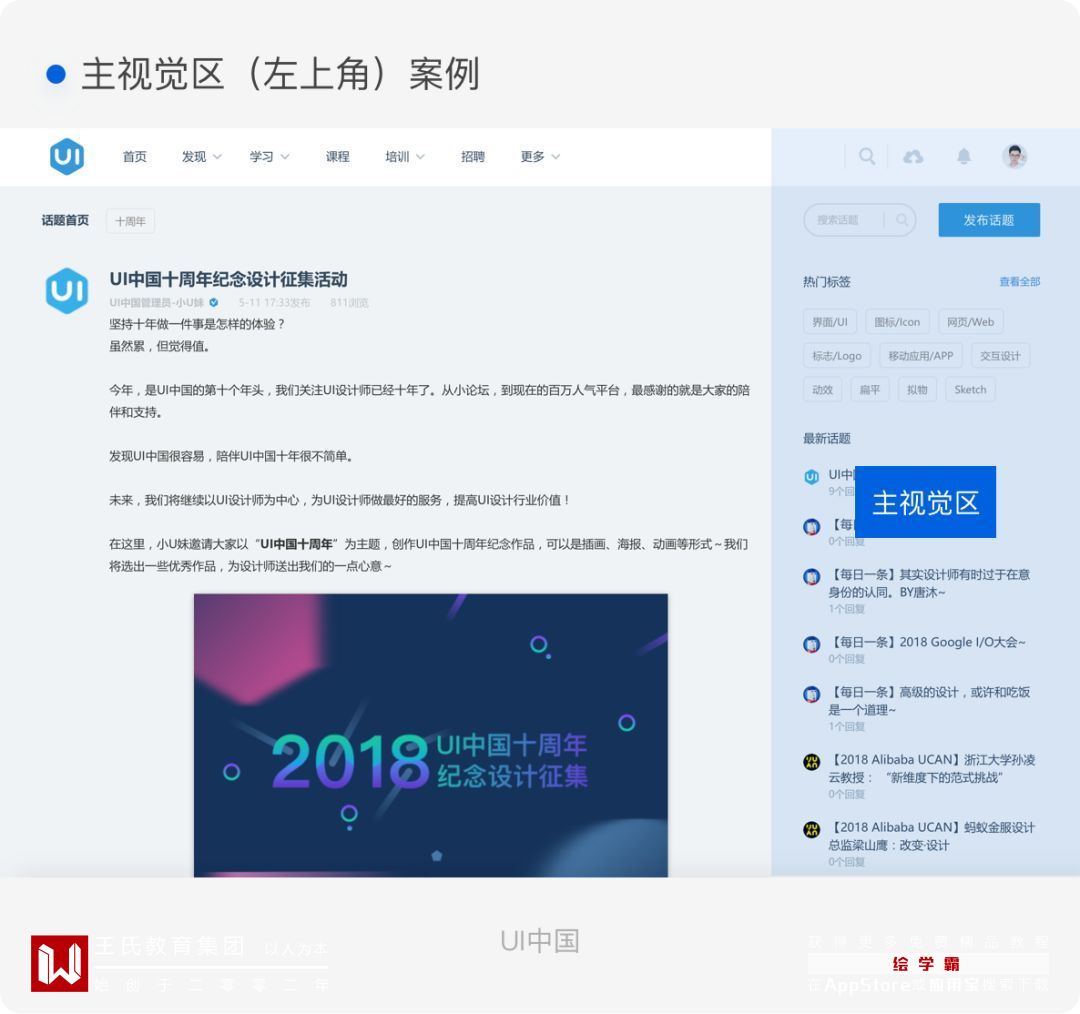This screenshot has height=1014, width=1080.
Task: Select the 拟物 tag
Action: coord(917,389)
